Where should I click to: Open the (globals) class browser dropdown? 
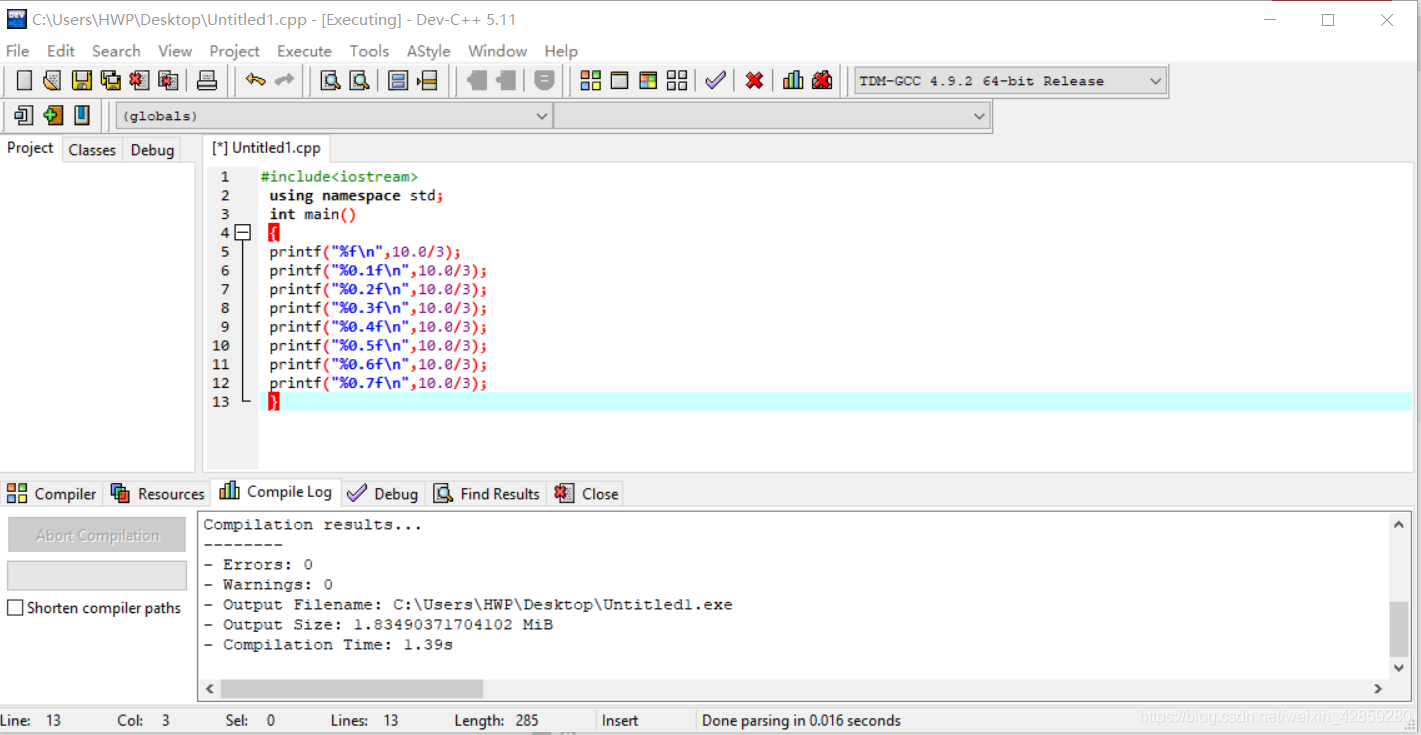pos(542,115)
